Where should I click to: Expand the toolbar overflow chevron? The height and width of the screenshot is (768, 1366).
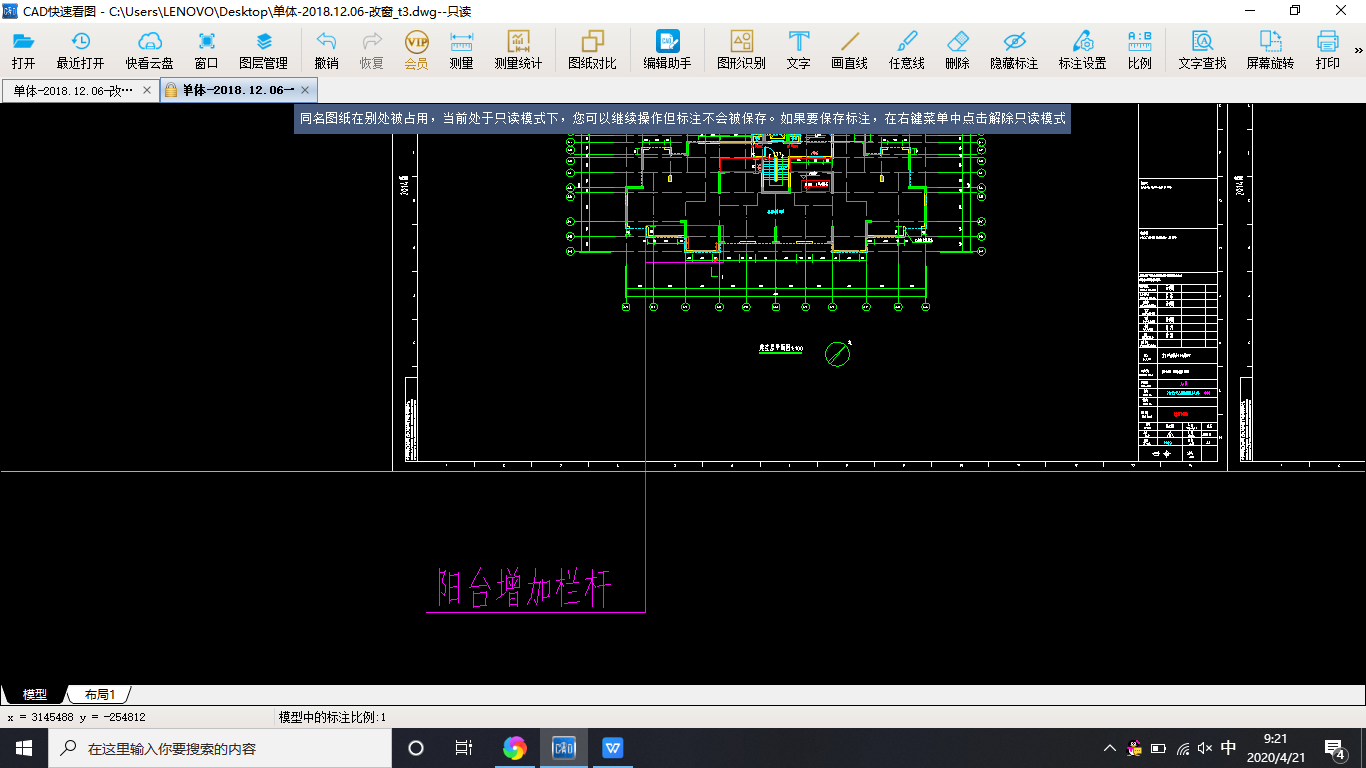point(1358,50)
